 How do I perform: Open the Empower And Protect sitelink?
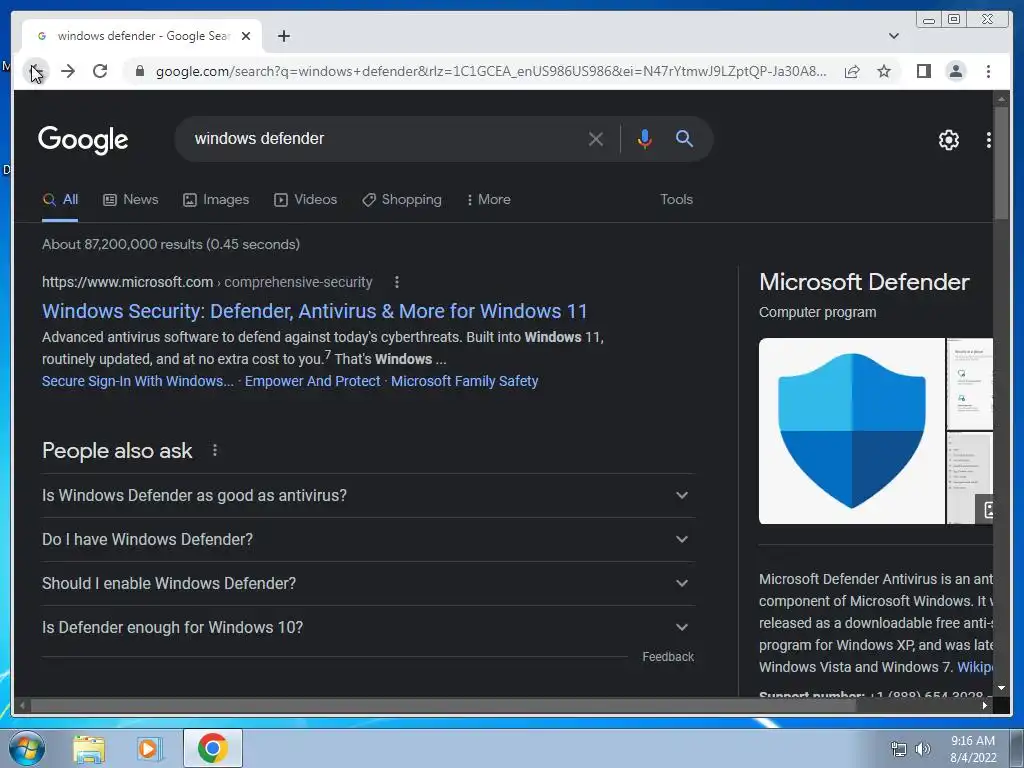click(312, 381)
